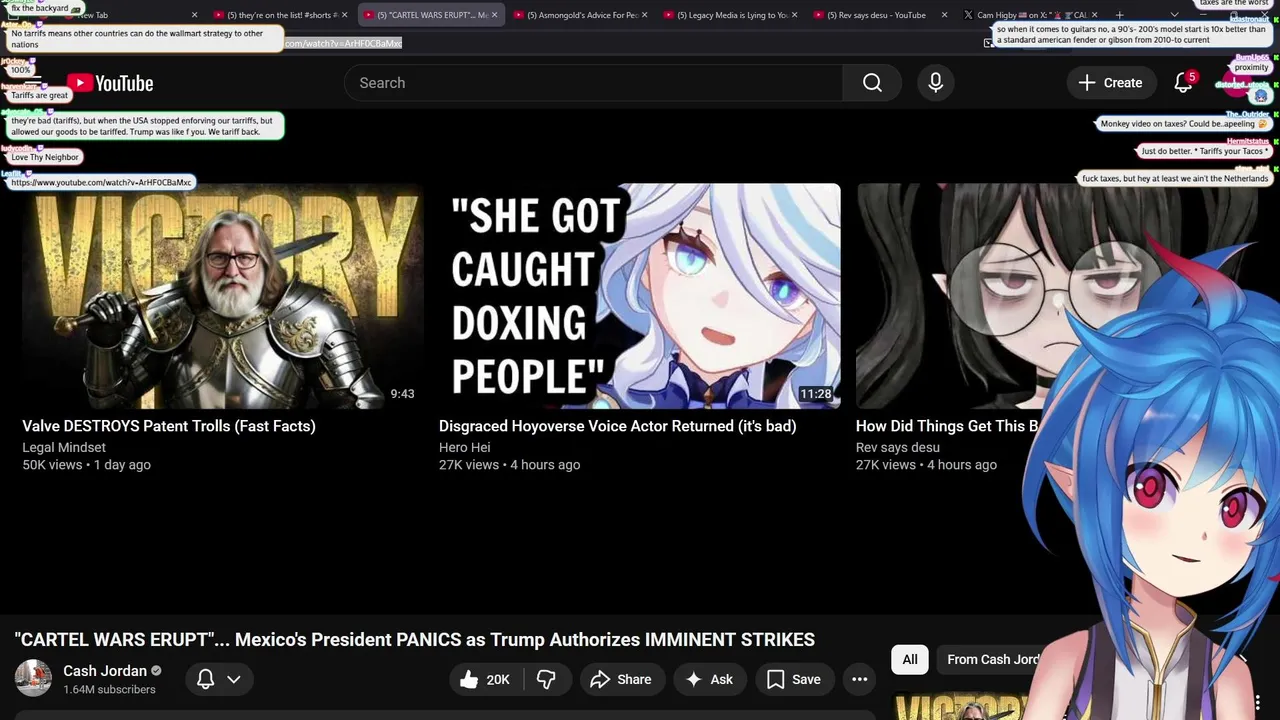Activate voice search microphone
Screen dimensions: 1280x720
click(x=935, y=83)
